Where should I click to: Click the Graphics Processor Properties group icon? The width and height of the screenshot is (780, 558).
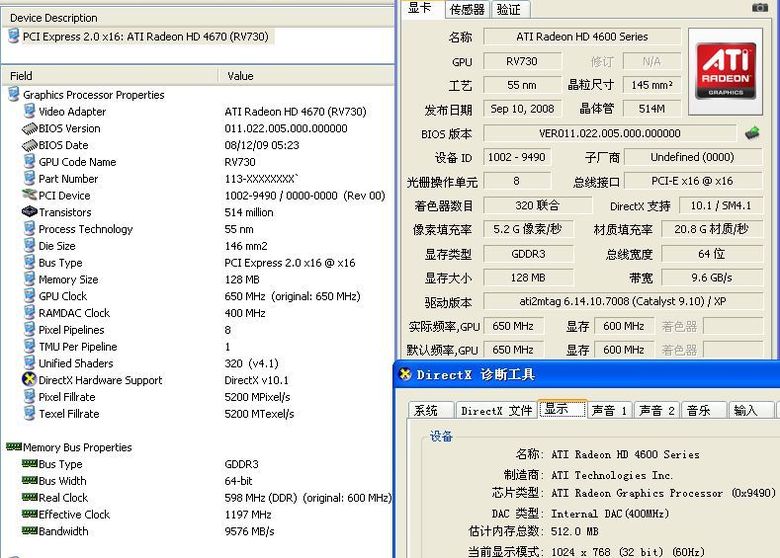14,94
